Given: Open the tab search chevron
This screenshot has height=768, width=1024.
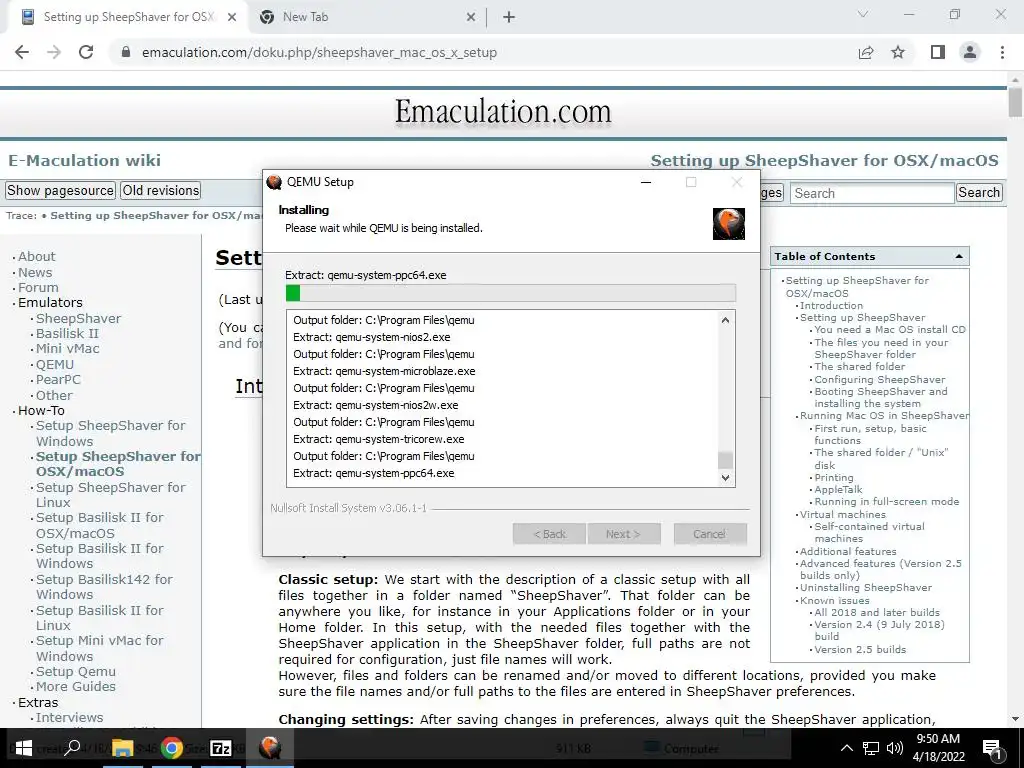Looking at the screenshot, I should (863, 14).
